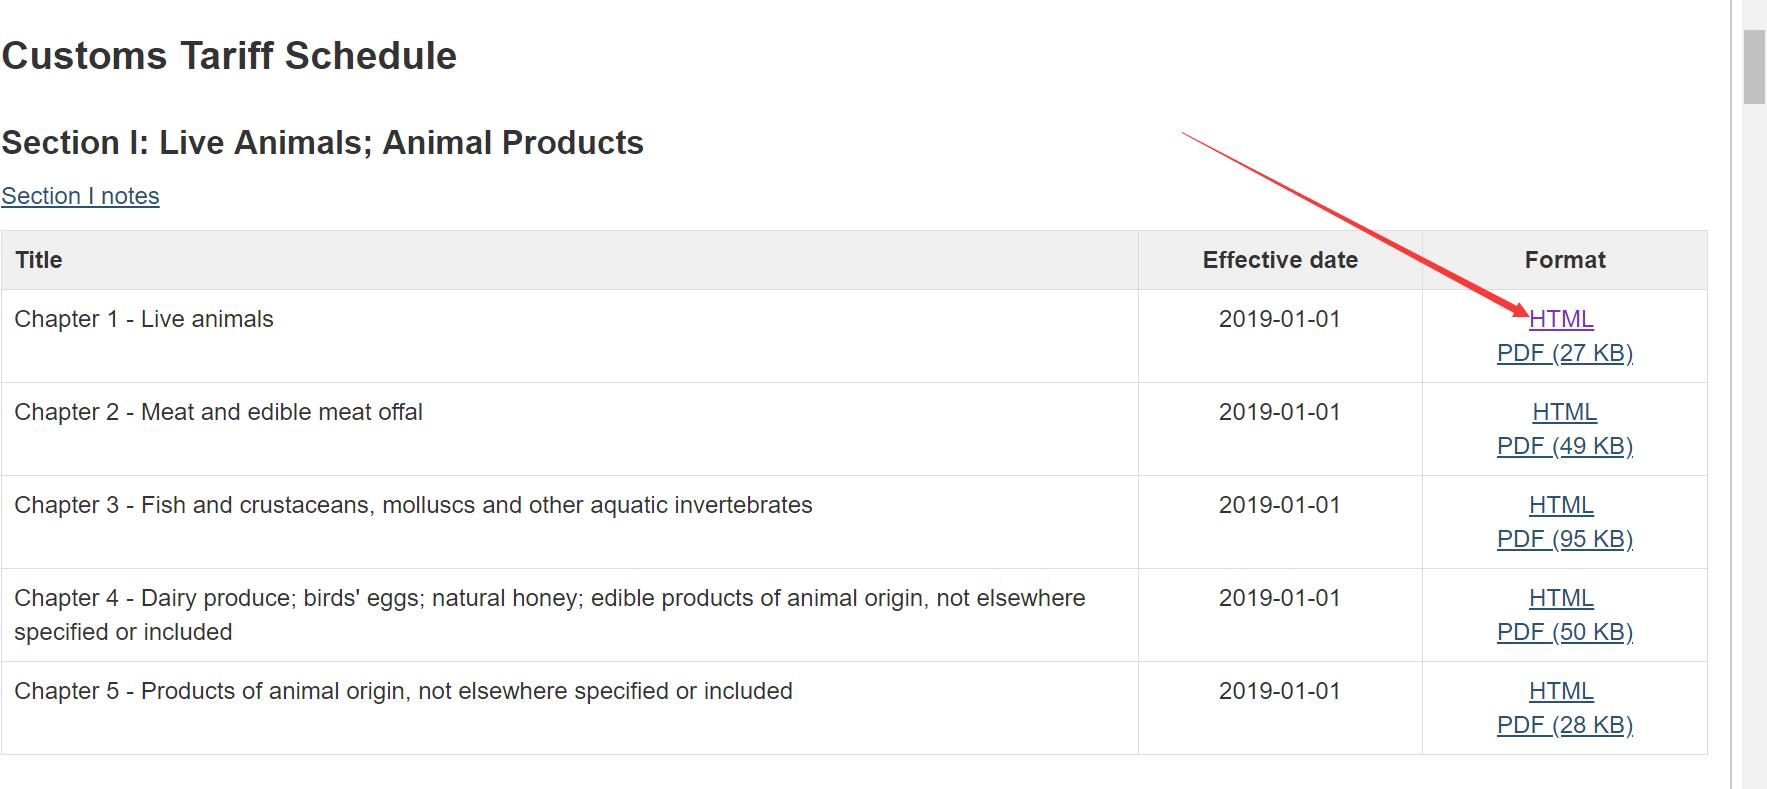Download Chapter 3 PDF (95 KB)
Image resolution: width=1767 pixels, height=789 pixels.
(1564, 539)
